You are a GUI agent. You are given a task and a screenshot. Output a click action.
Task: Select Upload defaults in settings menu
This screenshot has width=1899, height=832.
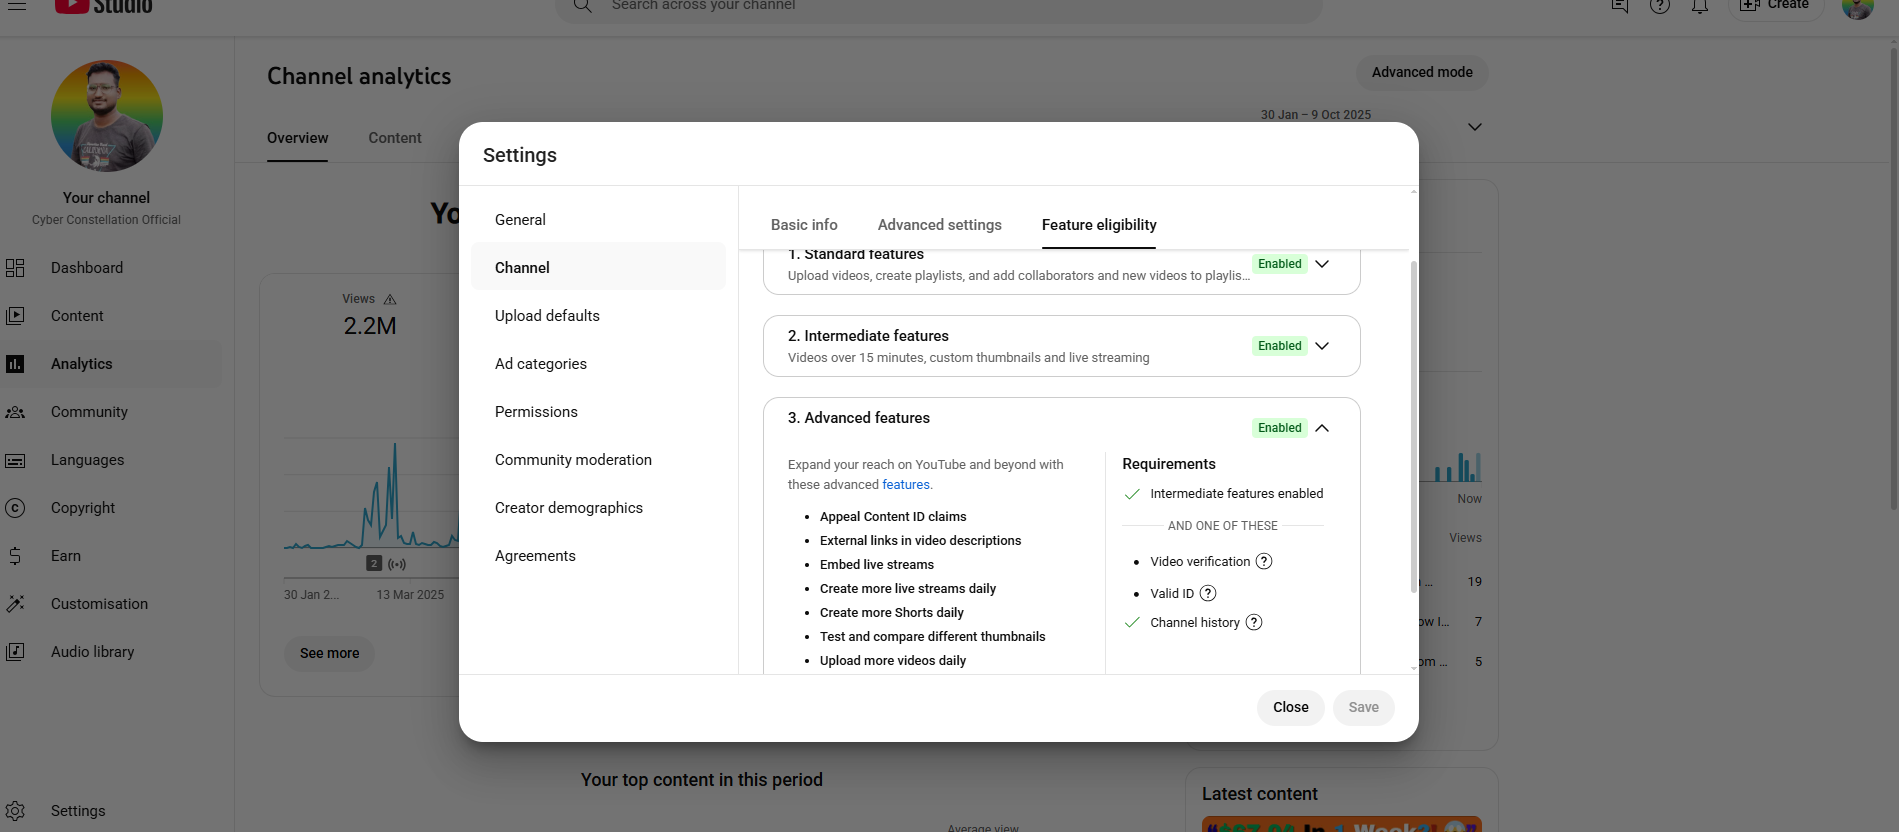coord(547,316)
